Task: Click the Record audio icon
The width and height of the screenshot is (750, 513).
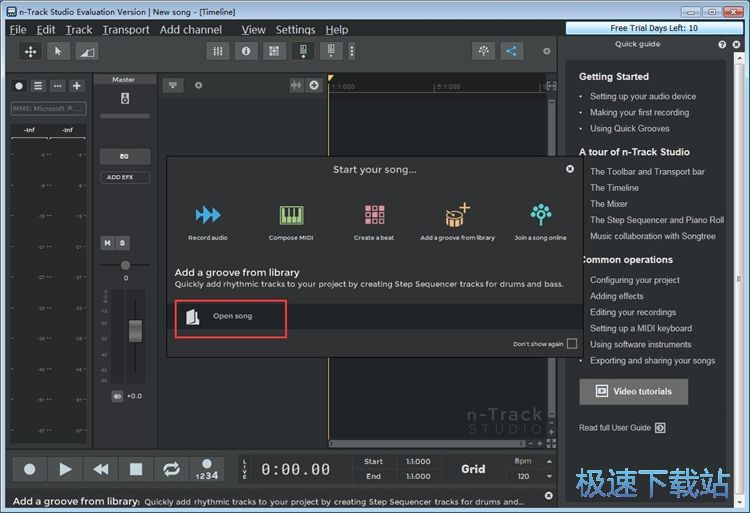Action: coord(208,214)
